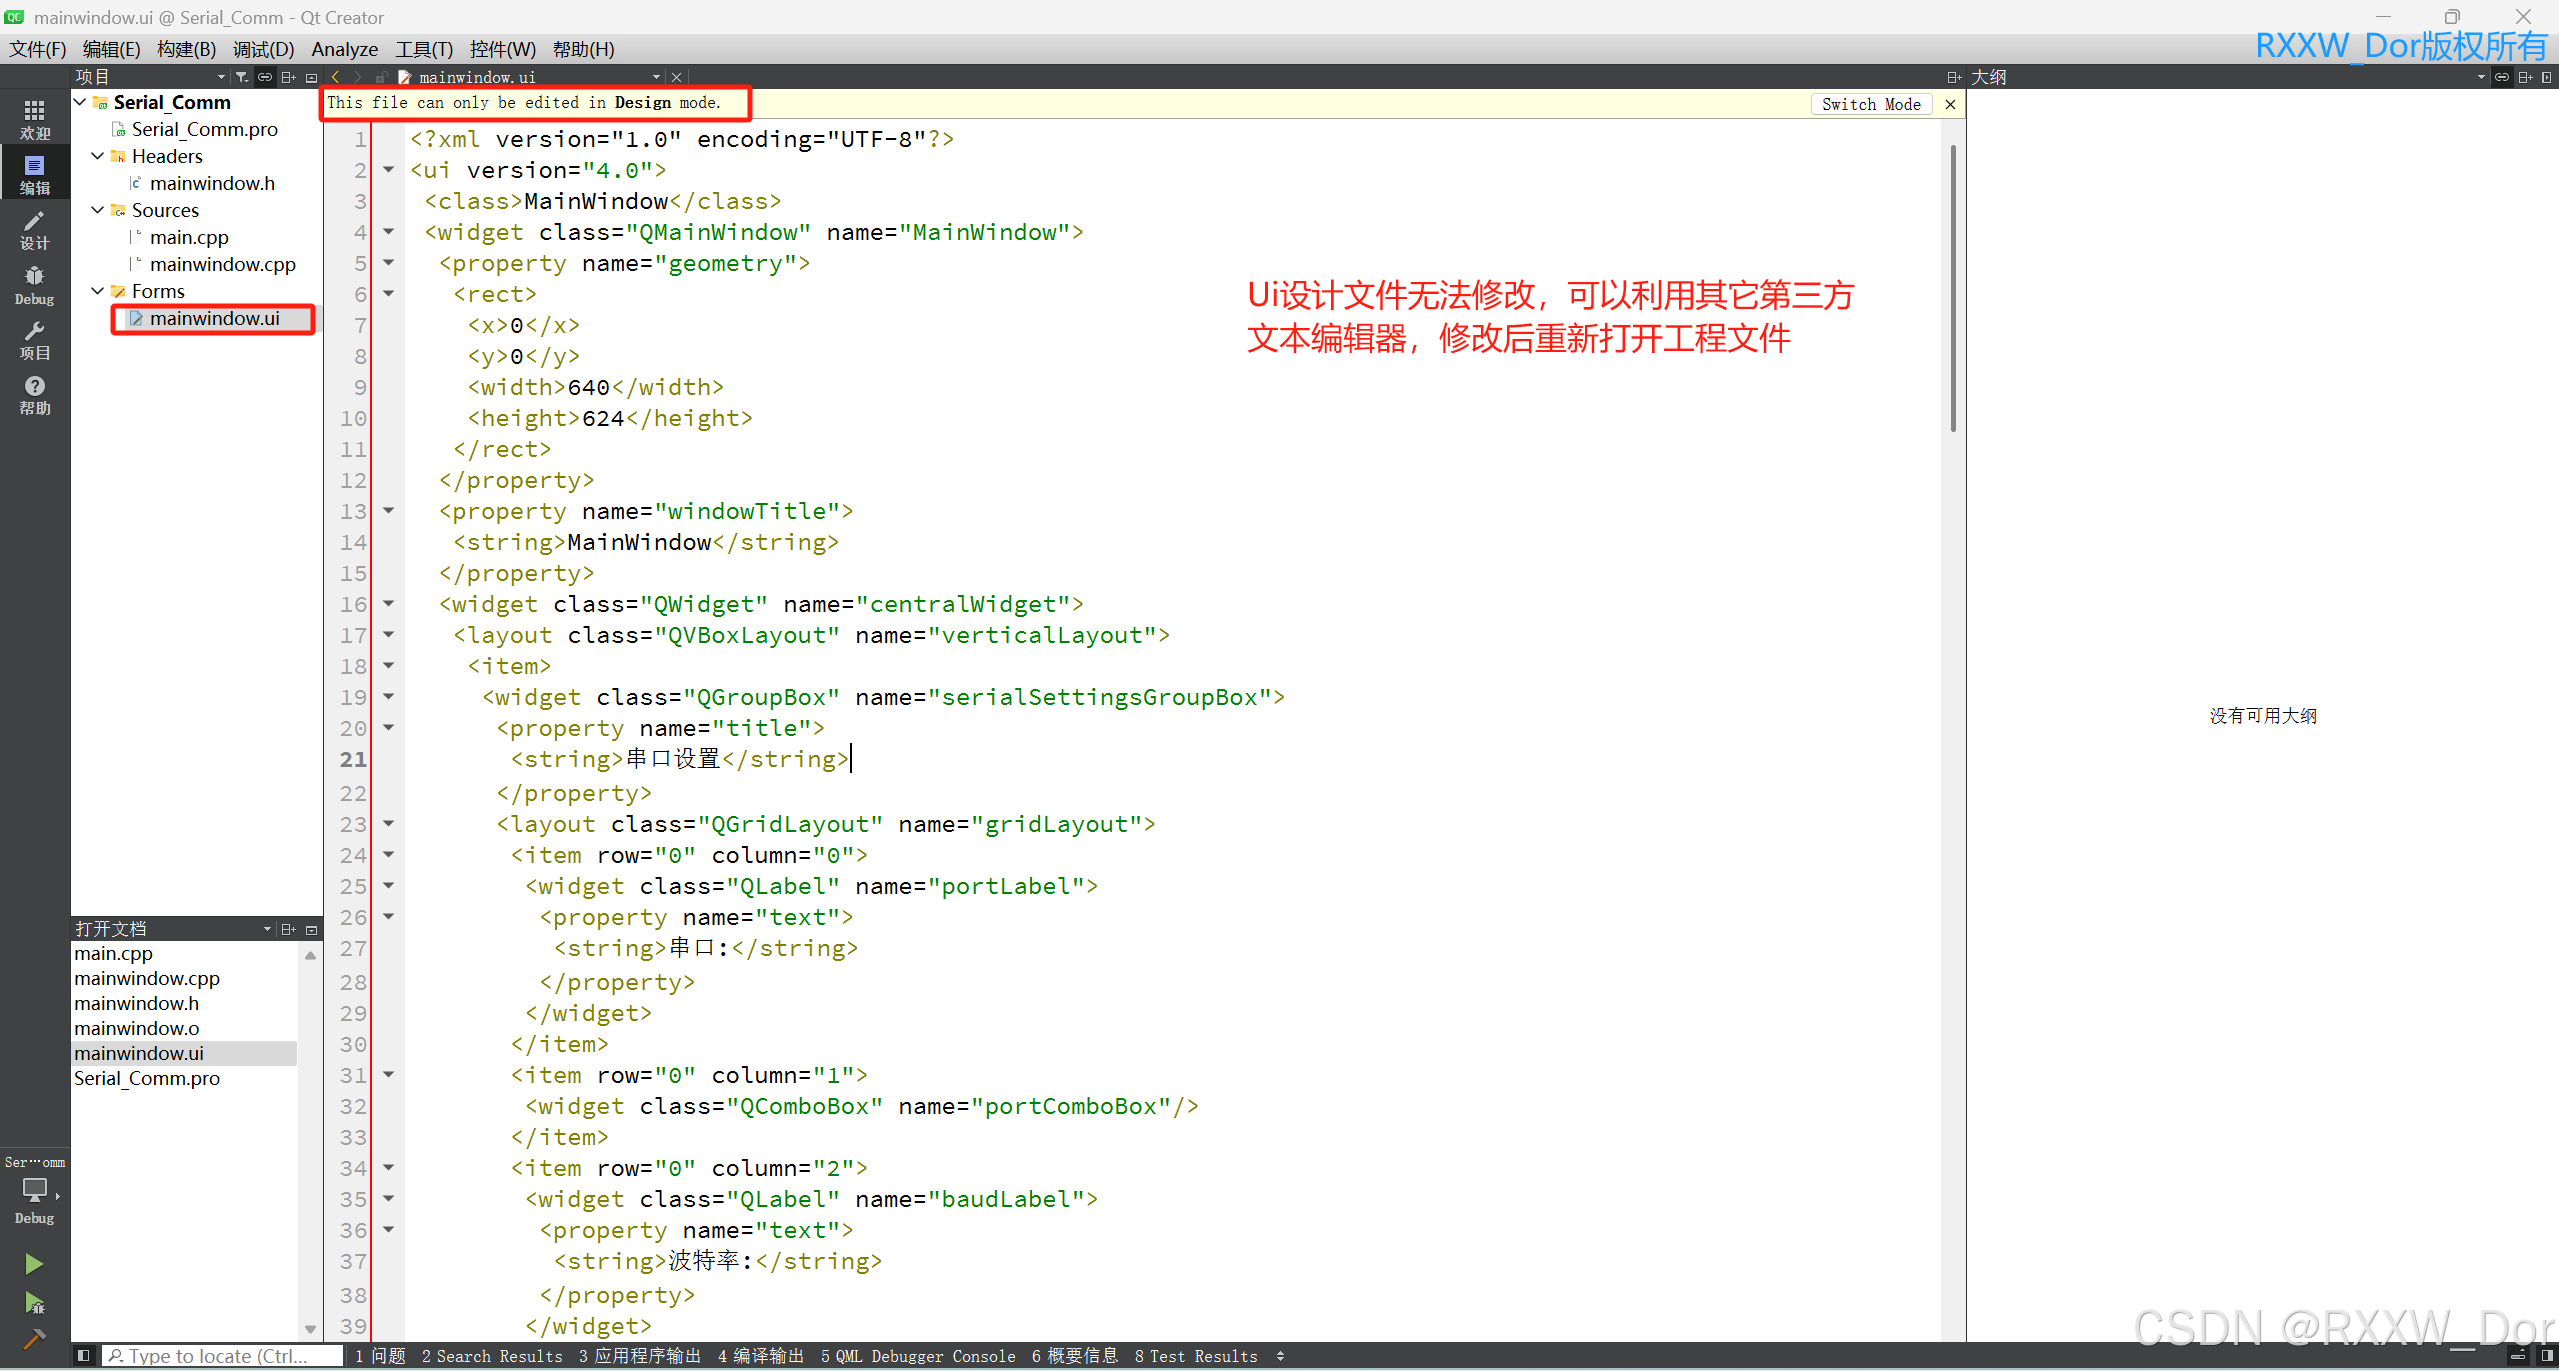
Task: Toggle synchronize with editor link icon
Action: (265, 77)
